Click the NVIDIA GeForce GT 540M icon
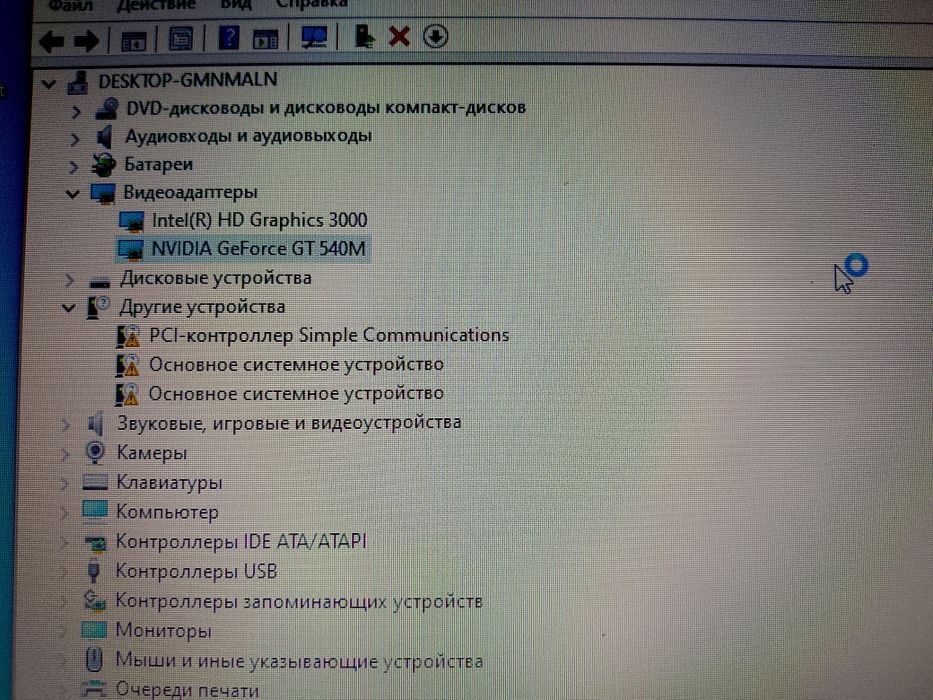This screenshot has width=933, height=700. click(x=131, y=250)
